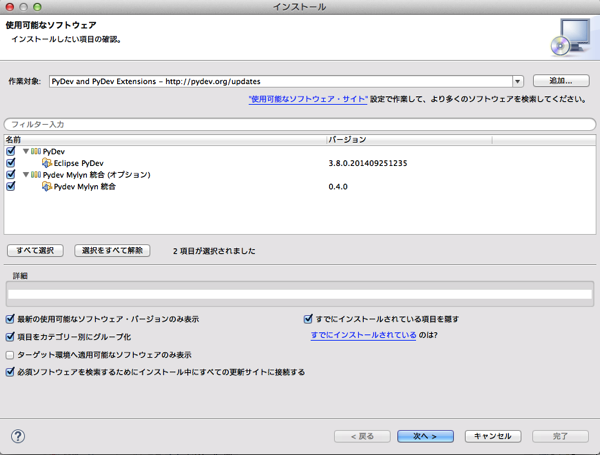Click the Pydev Mylyn 統合 feature icon

click(47, 186)
